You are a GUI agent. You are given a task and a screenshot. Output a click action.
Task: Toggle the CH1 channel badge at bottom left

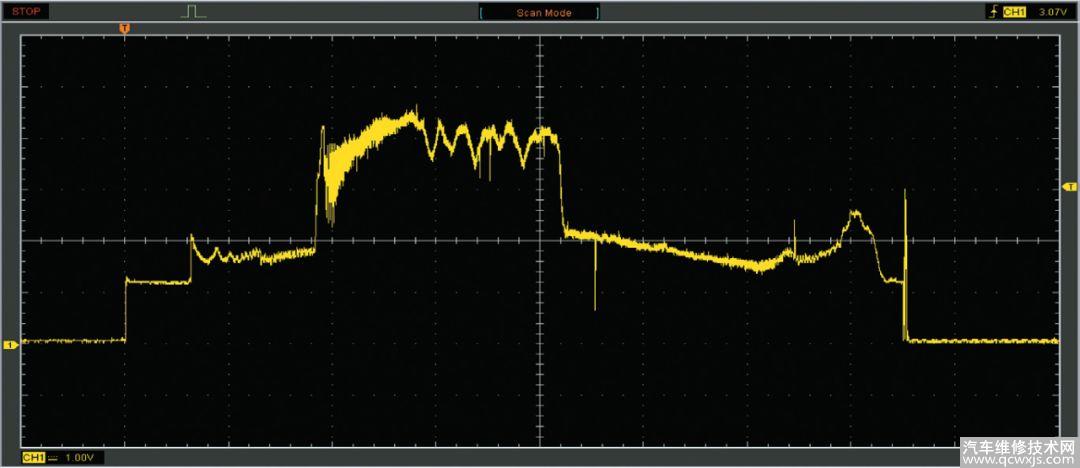33,457
